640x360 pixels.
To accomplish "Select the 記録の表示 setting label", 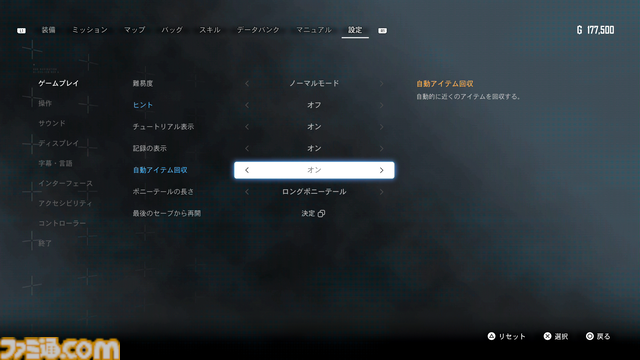I will [x=149, y=148].
